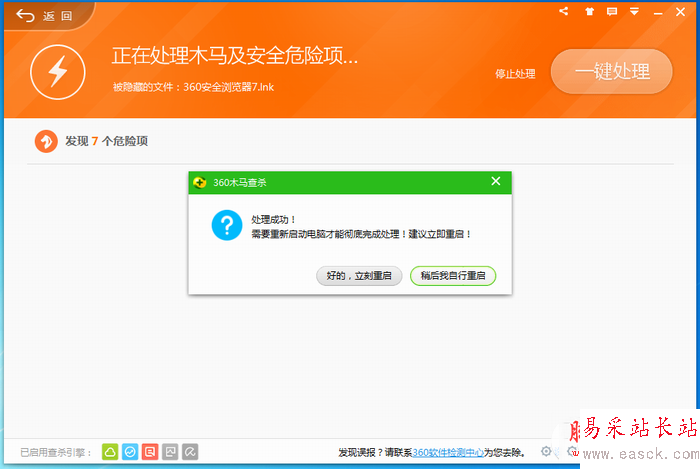Click 稍后我自行重启 button
The image size is (700, 469).
453,276
